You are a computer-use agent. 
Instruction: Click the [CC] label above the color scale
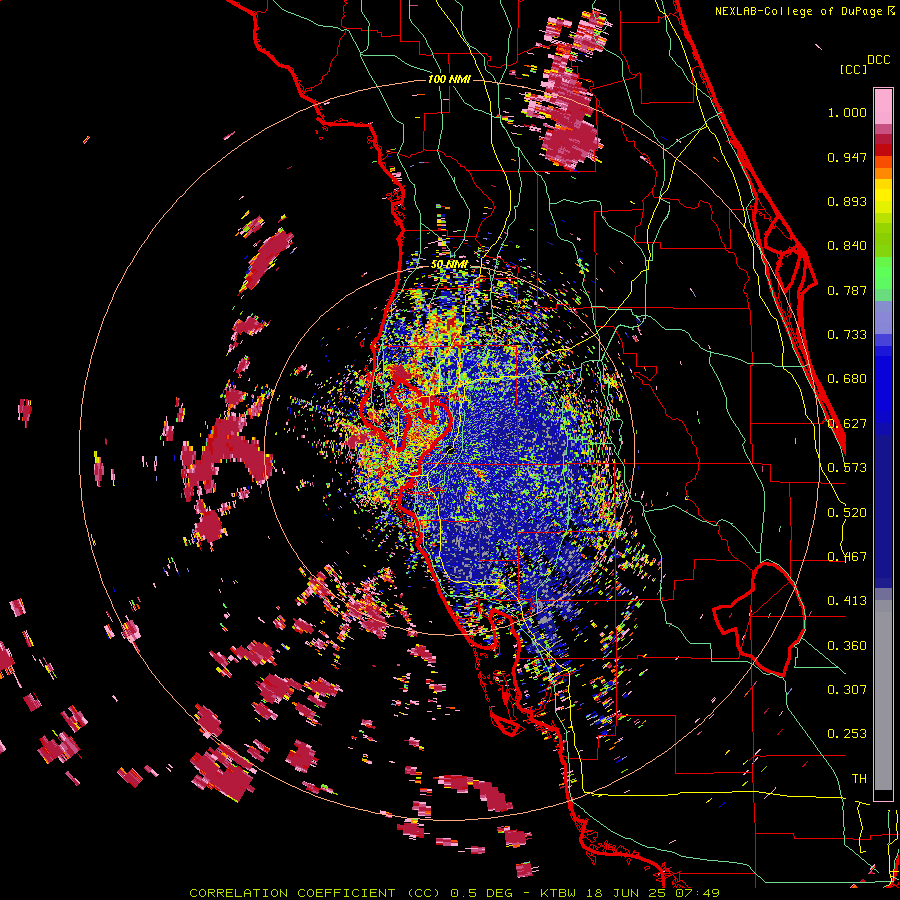pyautogui.click(x=854, y=69)
